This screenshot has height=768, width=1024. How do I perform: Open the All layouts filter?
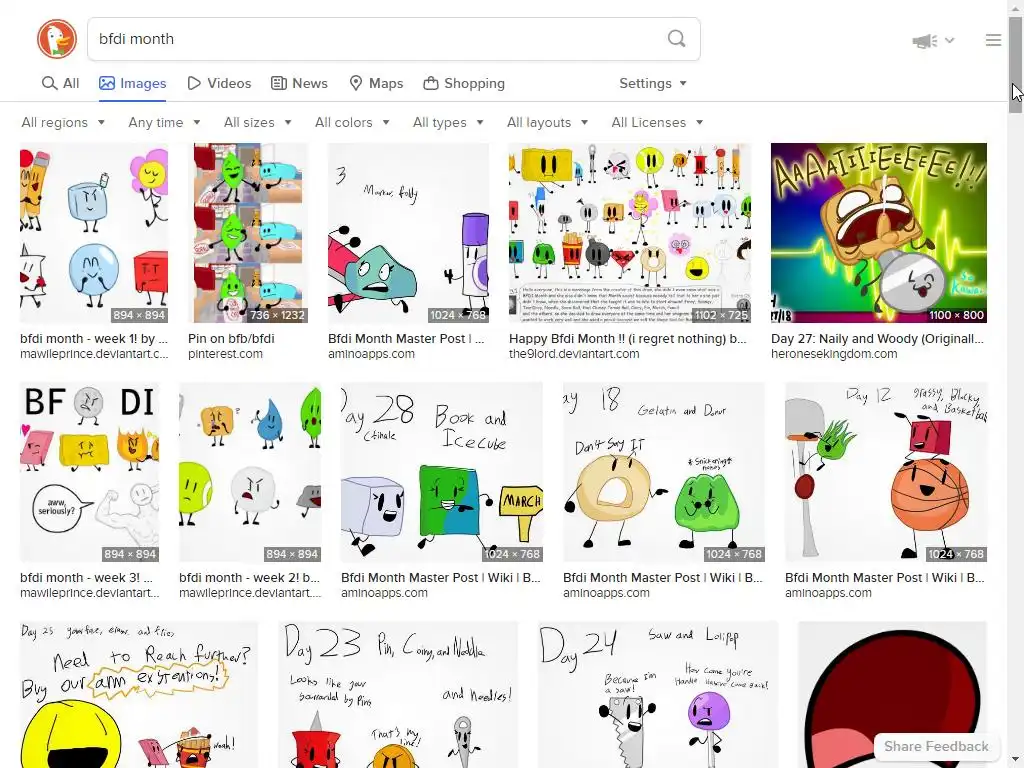click(547, 123)
